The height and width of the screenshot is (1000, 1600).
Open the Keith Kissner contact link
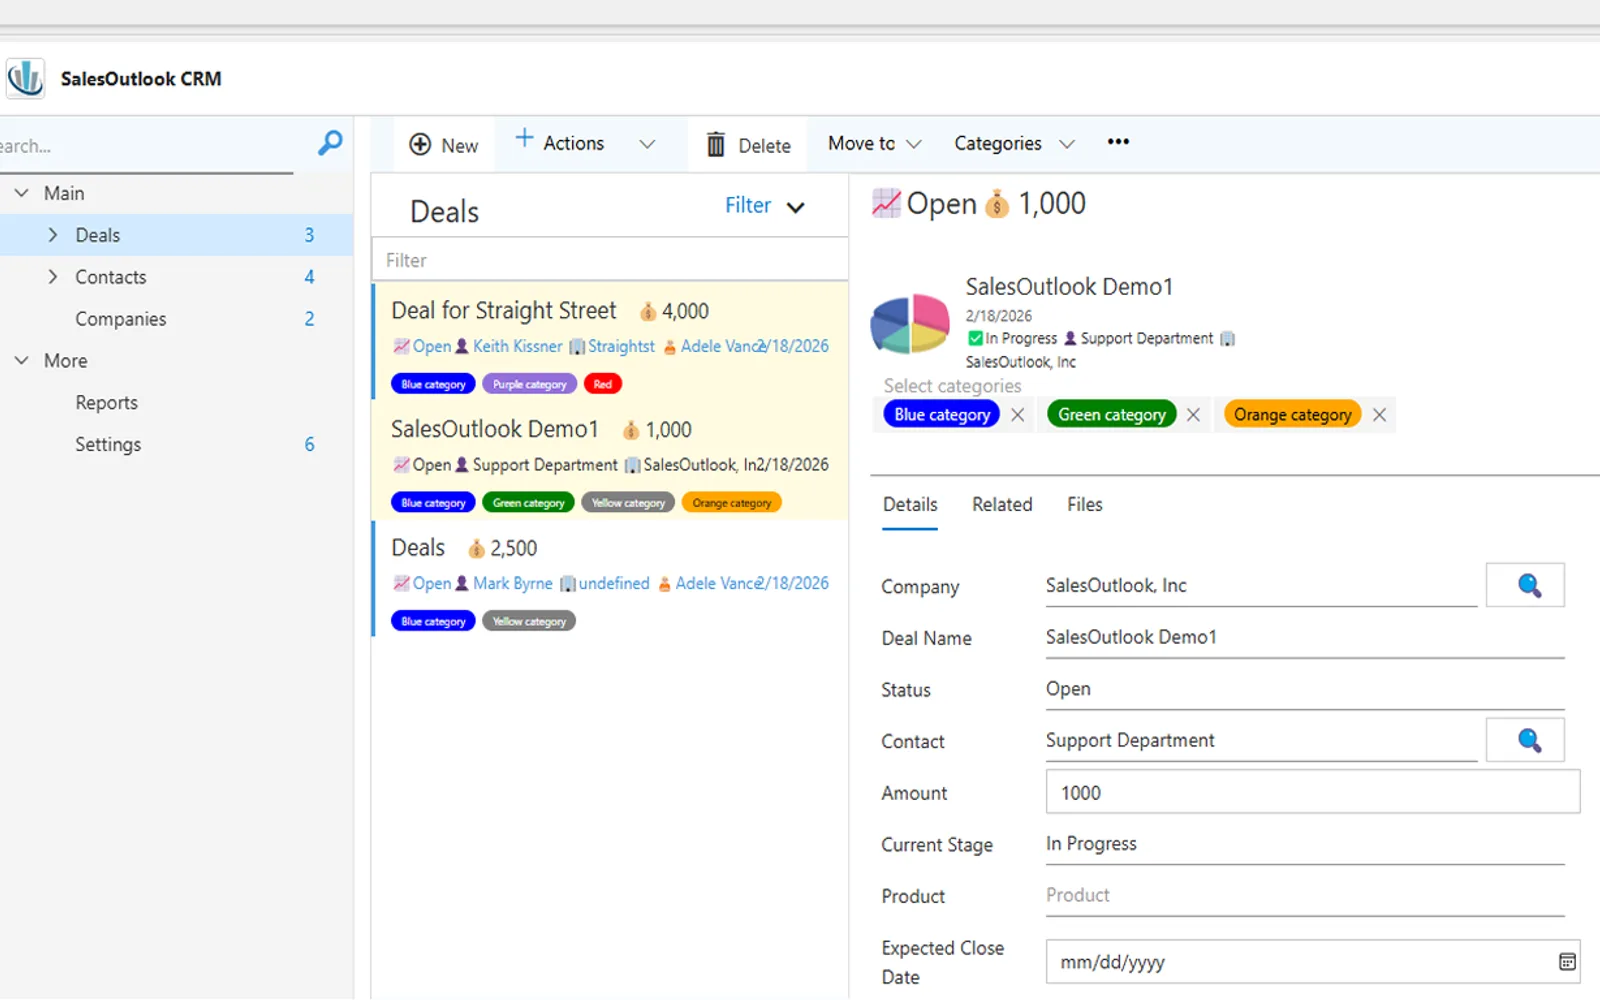point(518,346)
